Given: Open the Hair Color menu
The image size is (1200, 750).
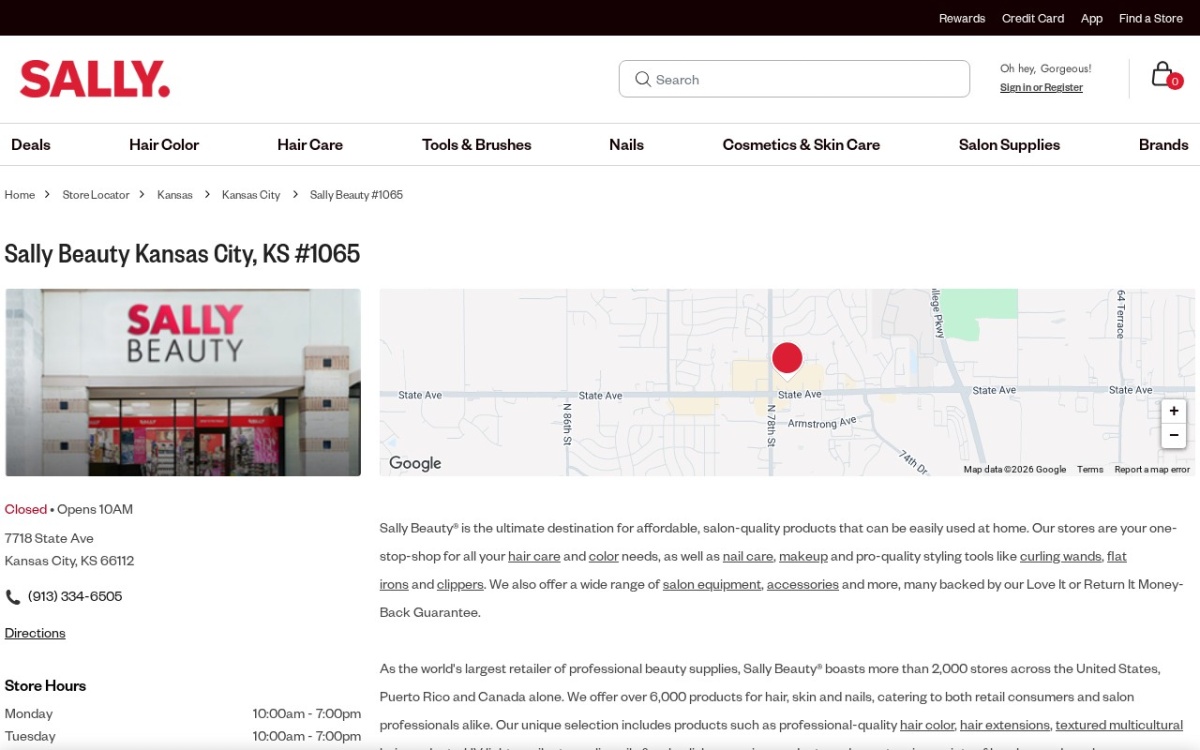Looking at the screenshot, I should point(164,144).
